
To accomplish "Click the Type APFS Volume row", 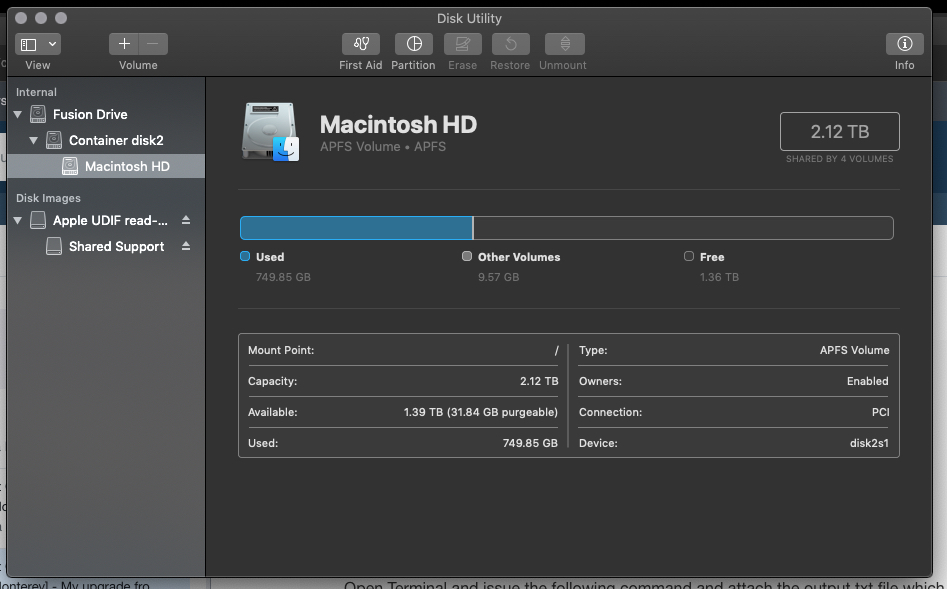I will tap(734, 350).
